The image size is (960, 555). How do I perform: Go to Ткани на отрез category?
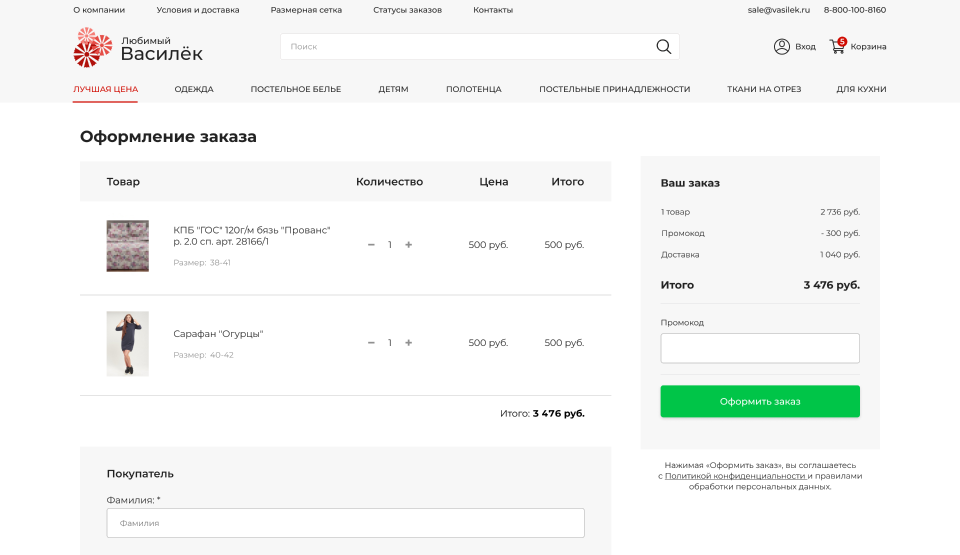pos(764,89)
